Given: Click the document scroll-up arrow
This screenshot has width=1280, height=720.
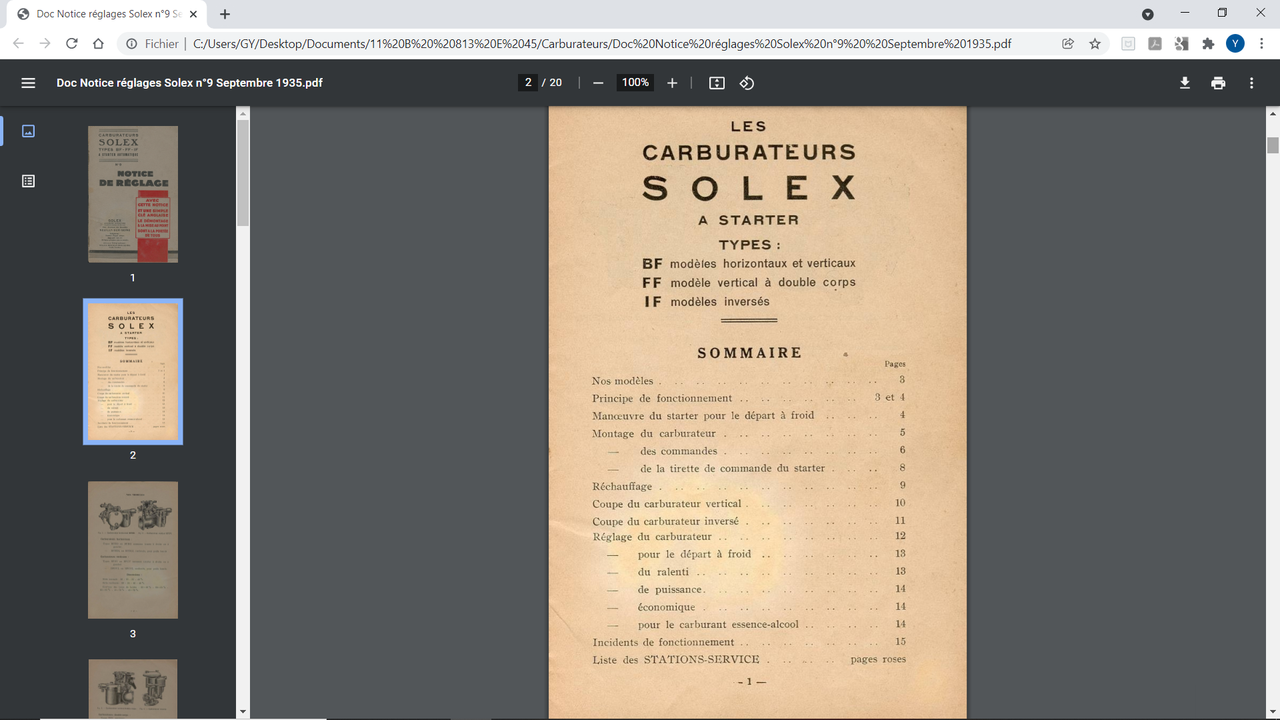Looking at the screenshot, I should [x=1273, y=113].
